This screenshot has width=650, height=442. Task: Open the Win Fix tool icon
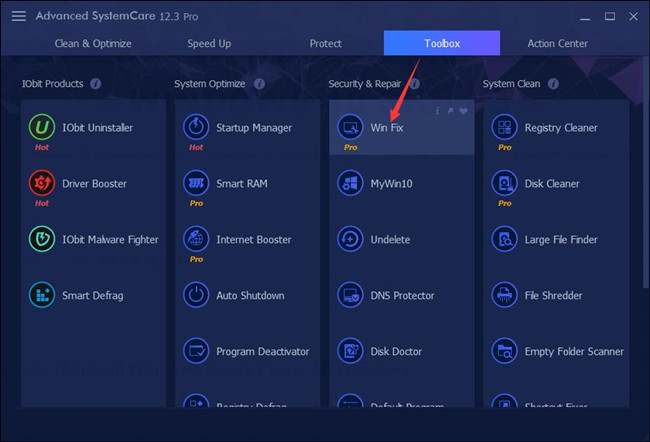pos(350,127)
